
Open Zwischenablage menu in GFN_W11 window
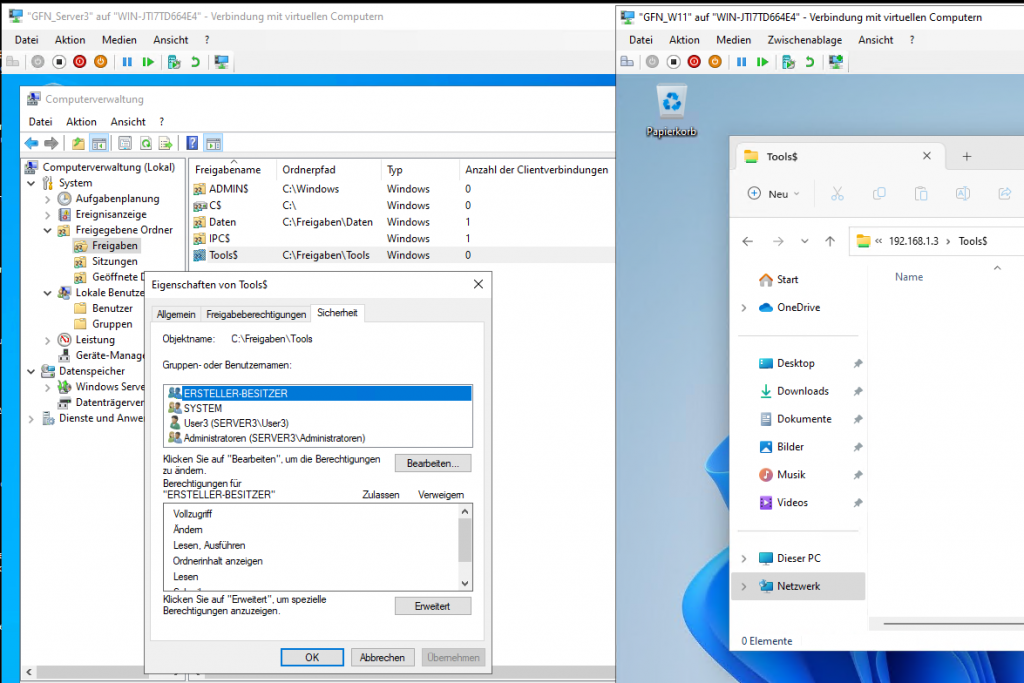click(804, 40)
